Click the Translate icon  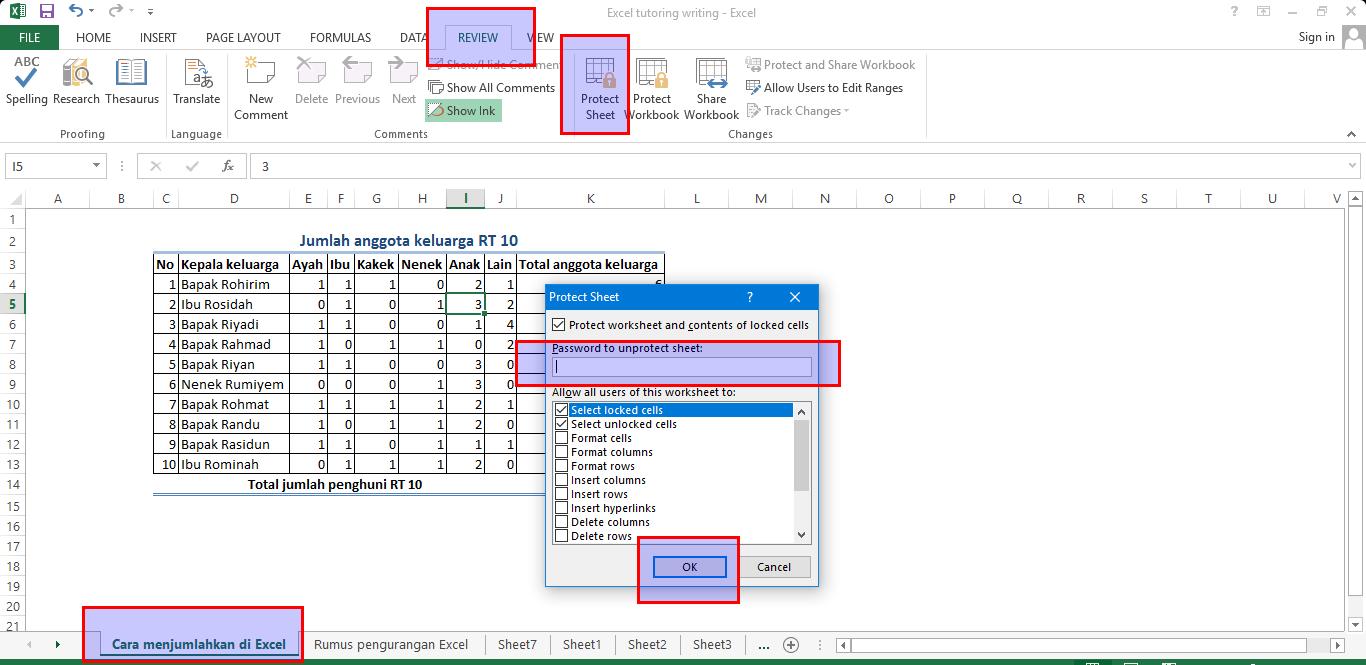coord(197,80)
